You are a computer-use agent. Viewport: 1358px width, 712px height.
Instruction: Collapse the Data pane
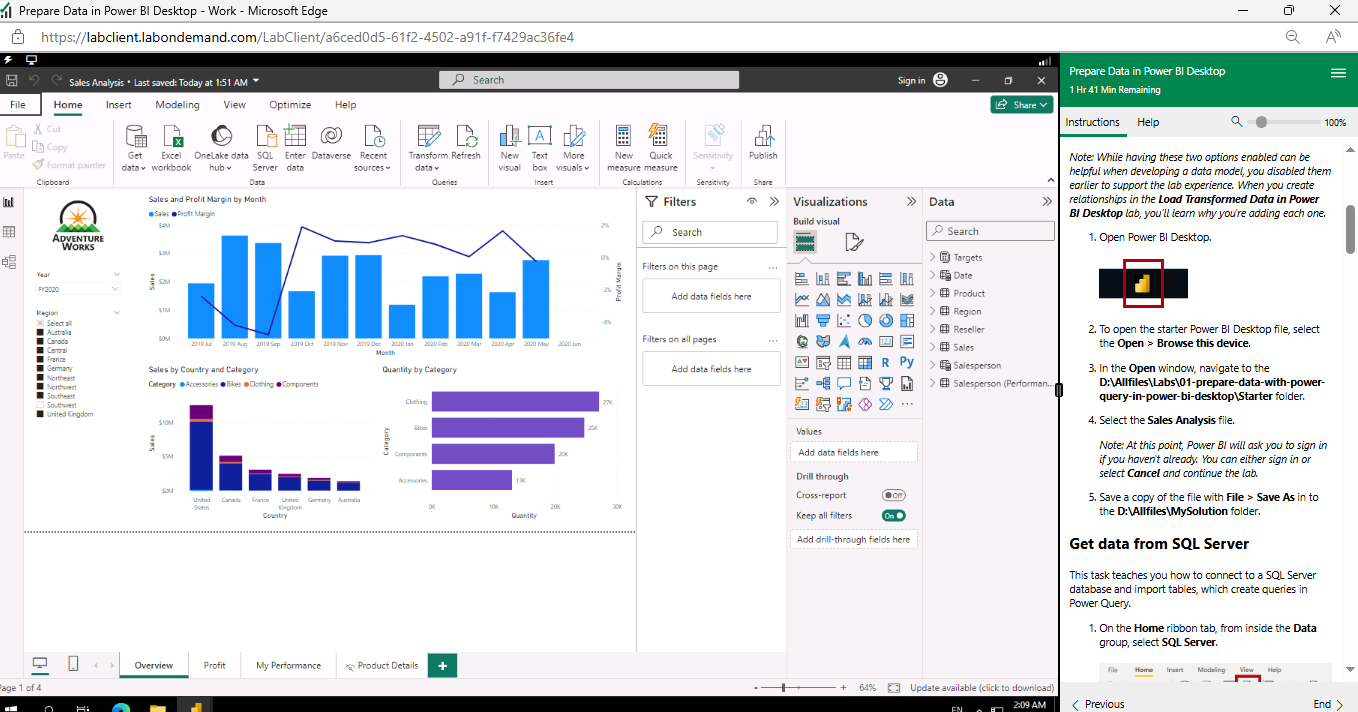[1047, 202]
